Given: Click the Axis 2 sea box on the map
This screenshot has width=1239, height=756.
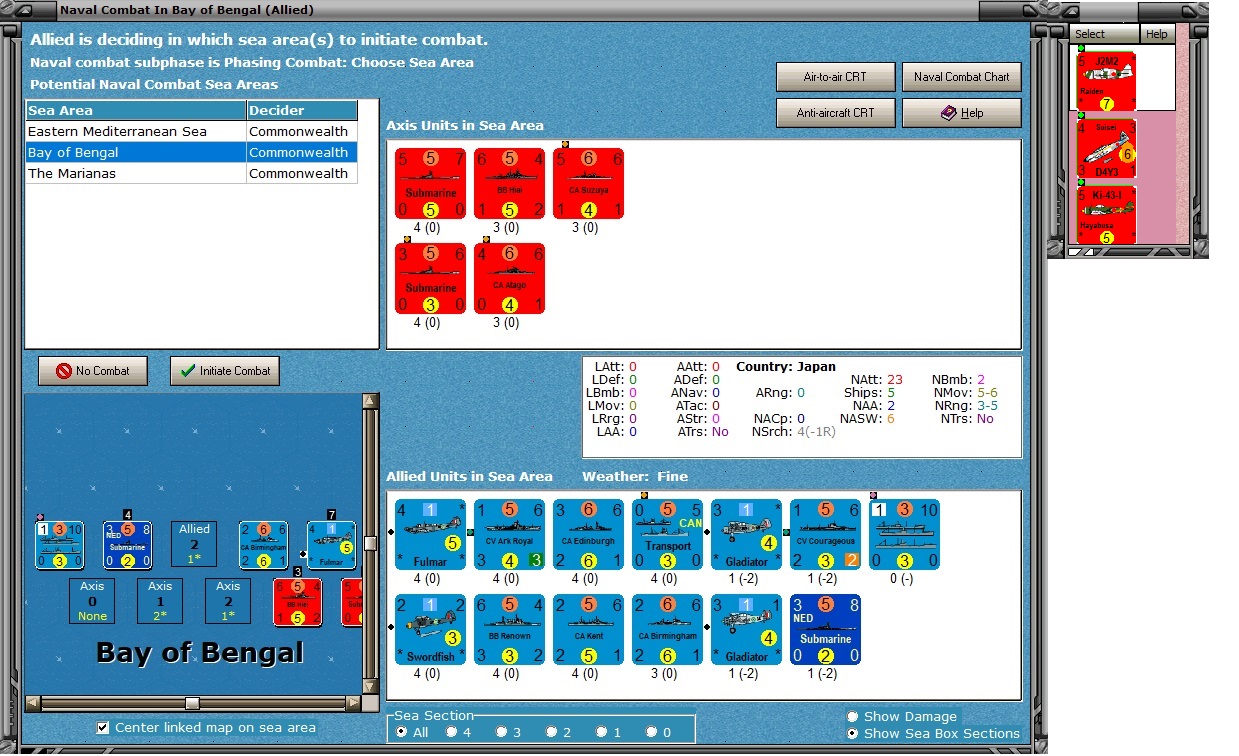Looking at the screenshot, I should 229,602.
